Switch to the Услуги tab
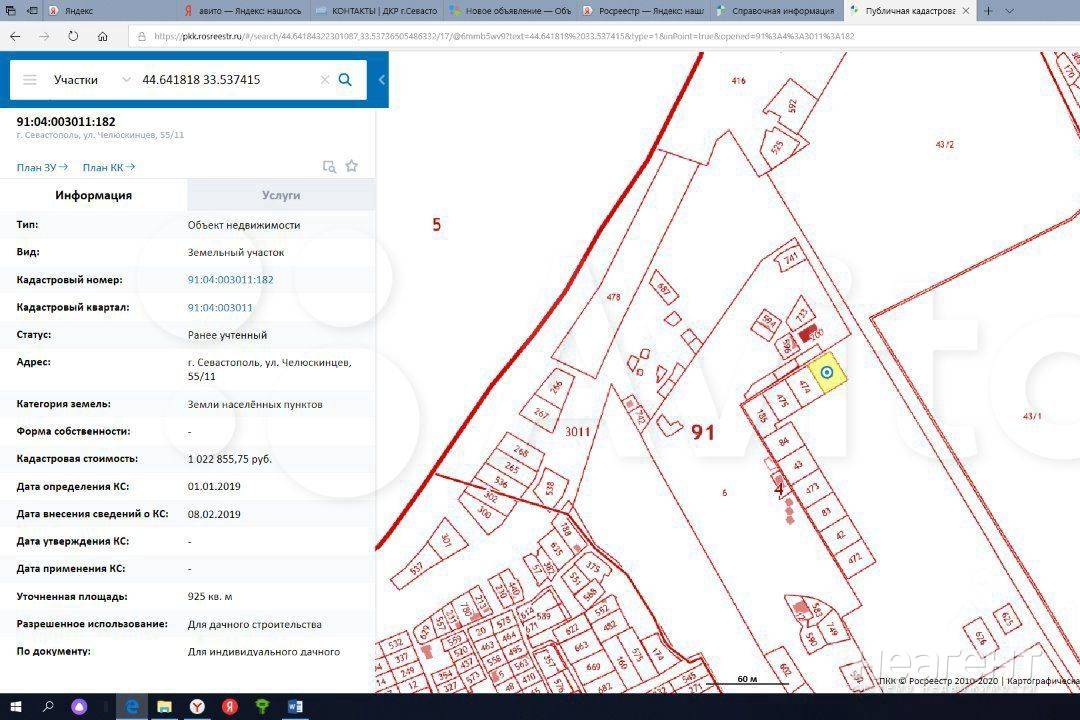 [281, 195]
